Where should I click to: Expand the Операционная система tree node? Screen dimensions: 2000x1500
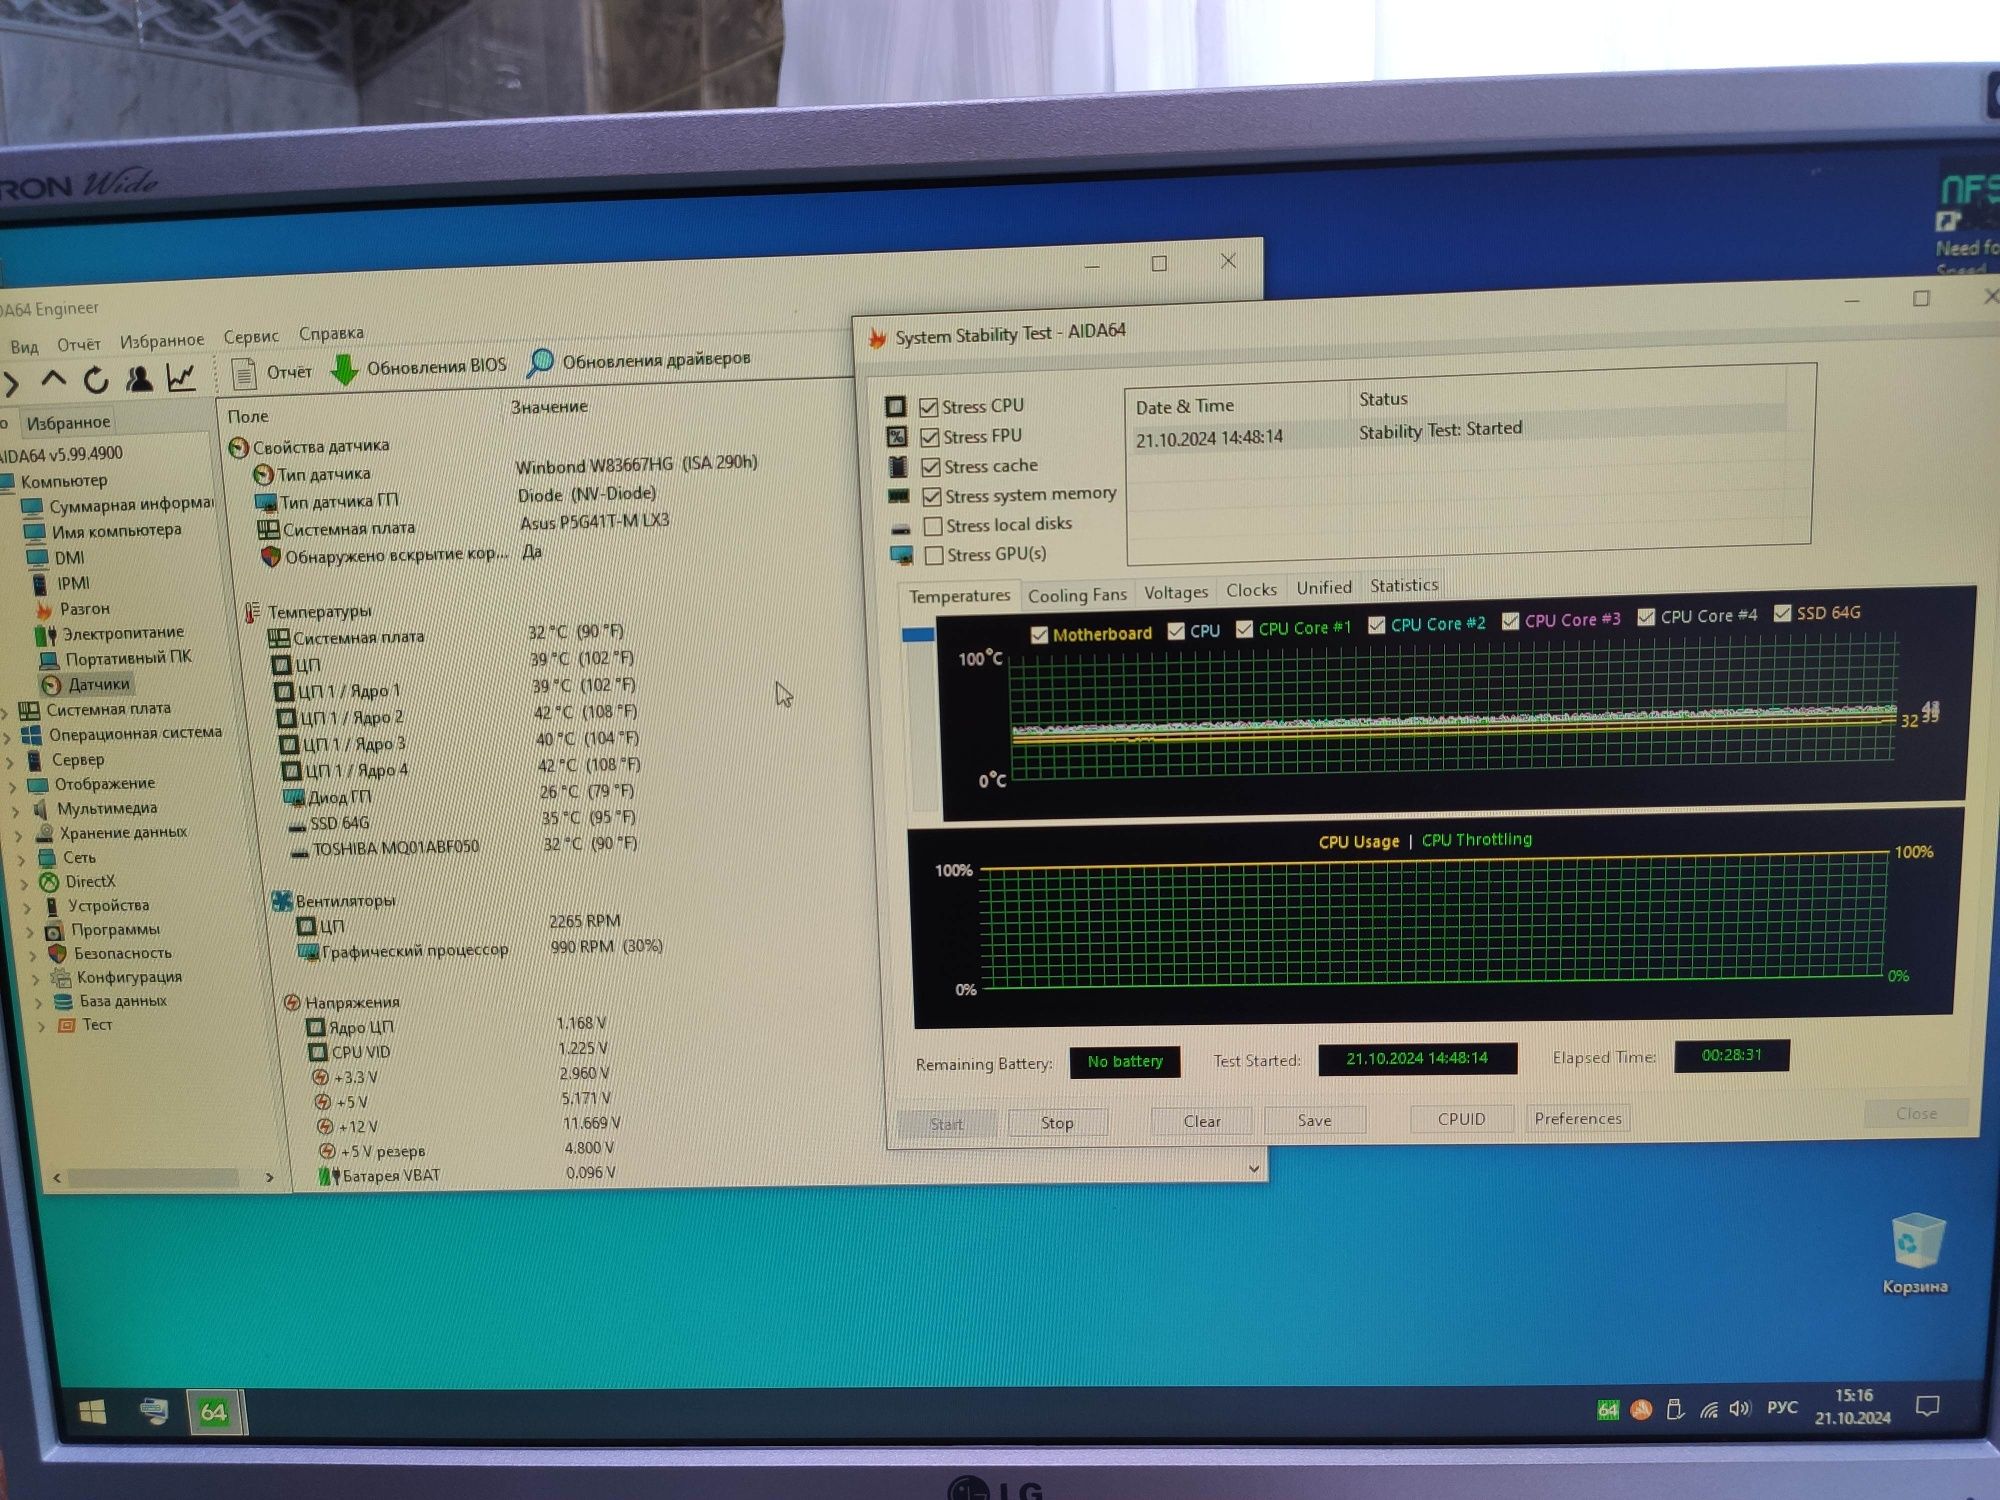tap(7, 738)
